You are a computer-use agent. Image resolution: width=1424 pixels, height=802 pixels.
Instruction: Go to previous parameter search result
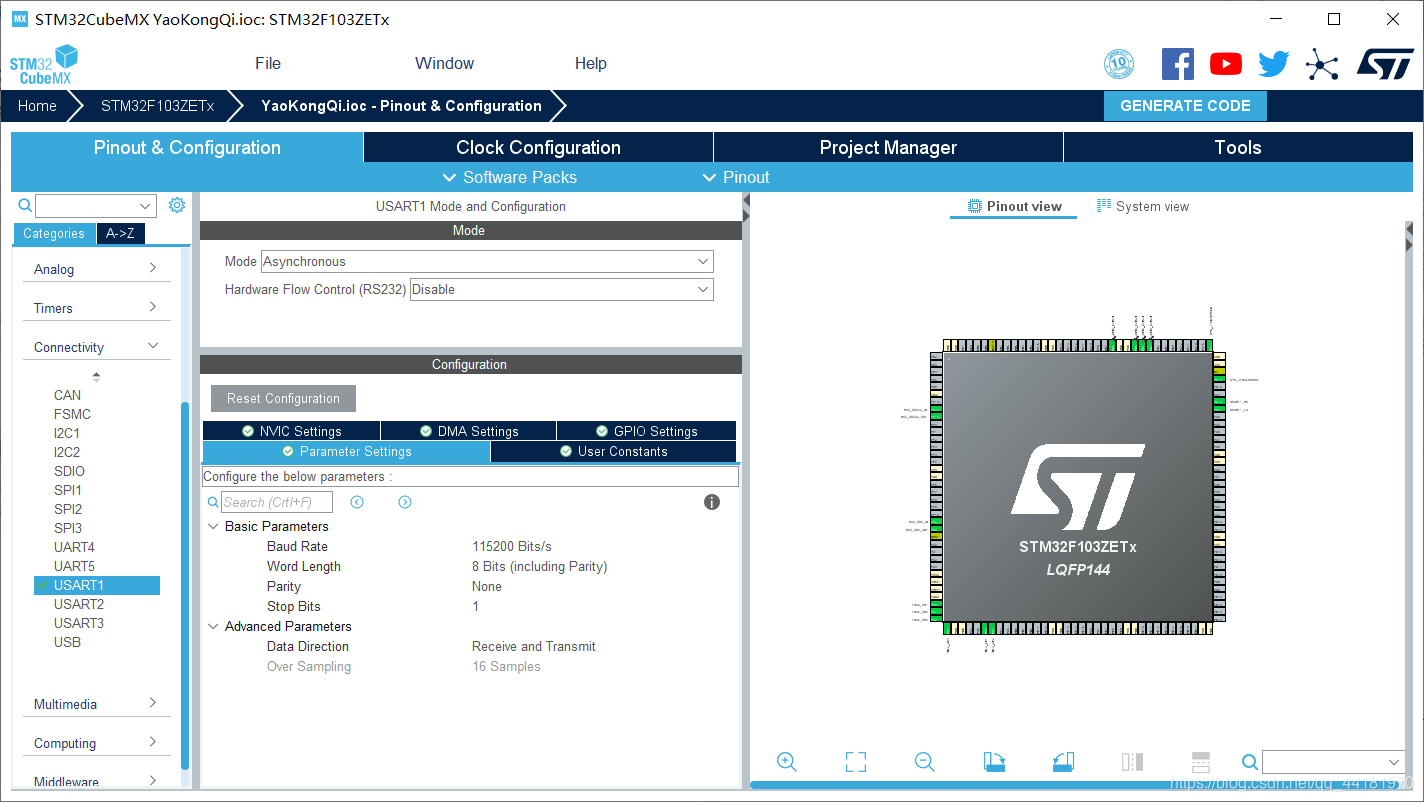tap(357, 502)
